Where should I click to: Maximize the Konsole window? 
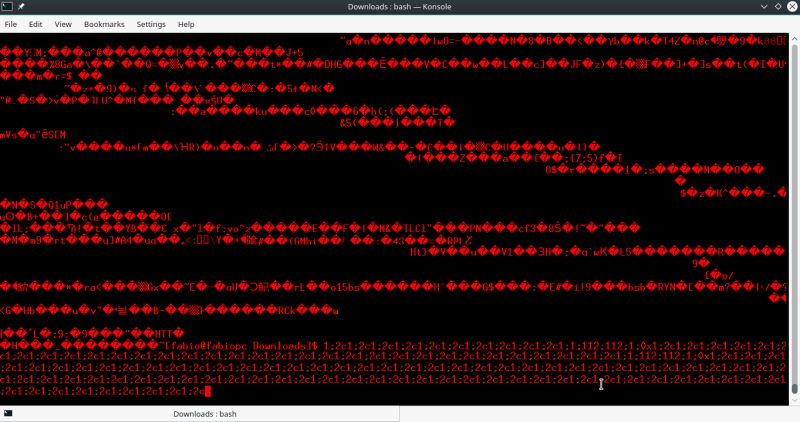[x=778, y=7]
